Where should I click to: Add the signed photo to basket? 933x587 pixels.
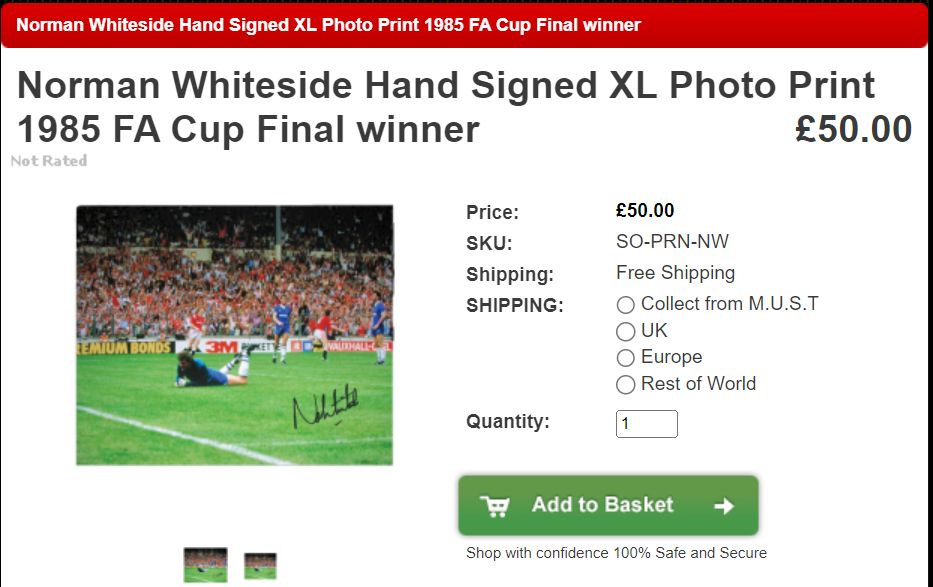(608, 506)
